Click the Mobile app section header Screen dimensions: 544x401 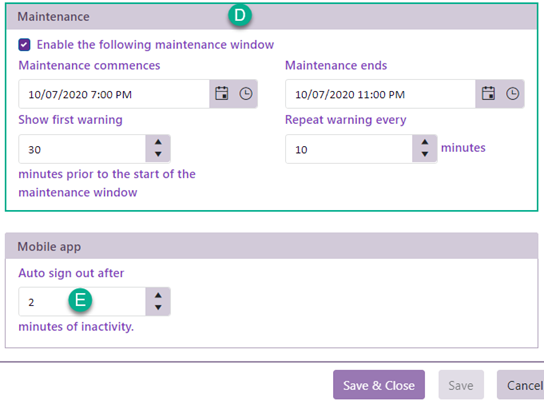point(272,246)
